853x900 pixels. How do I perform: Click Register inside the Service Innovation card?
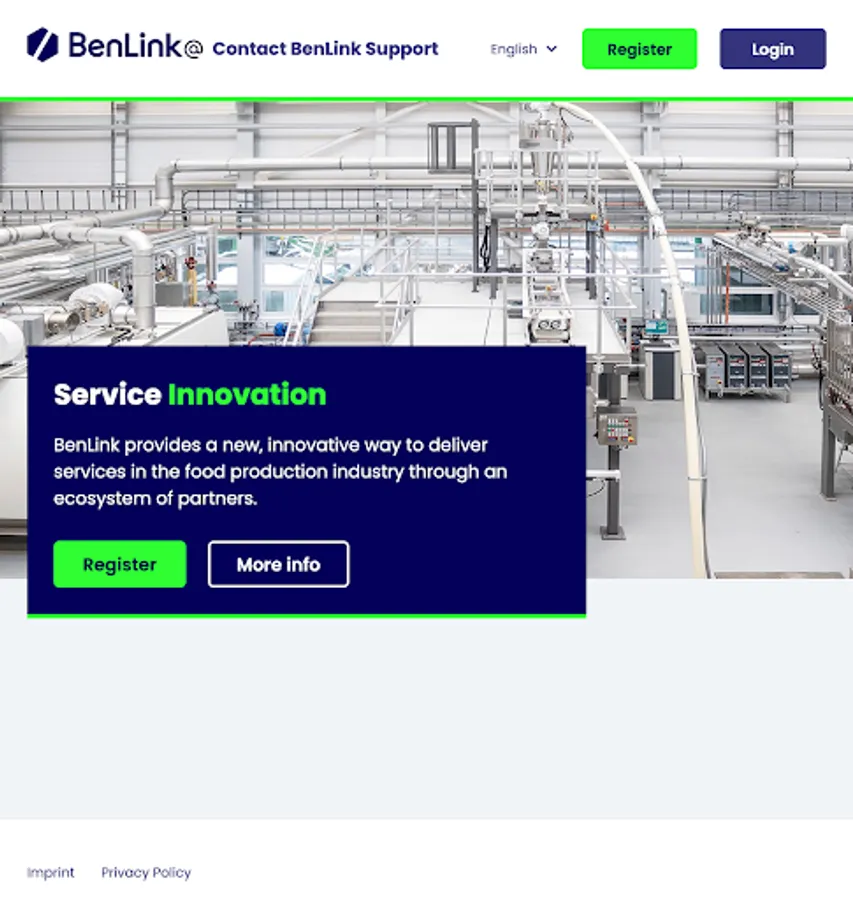[x=120, y=564]
